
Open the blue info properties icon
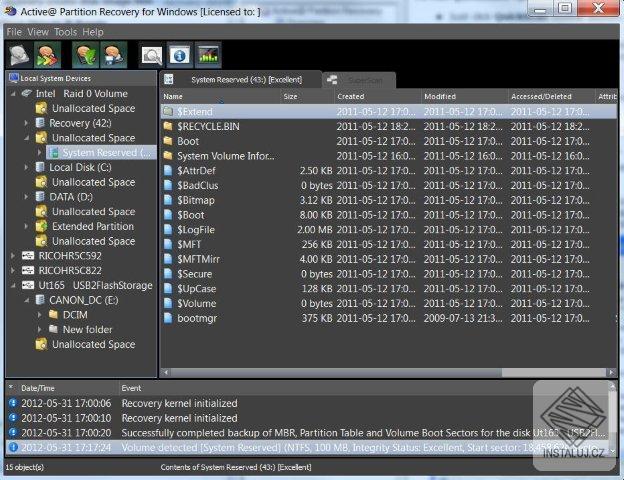tap(179, 55)
